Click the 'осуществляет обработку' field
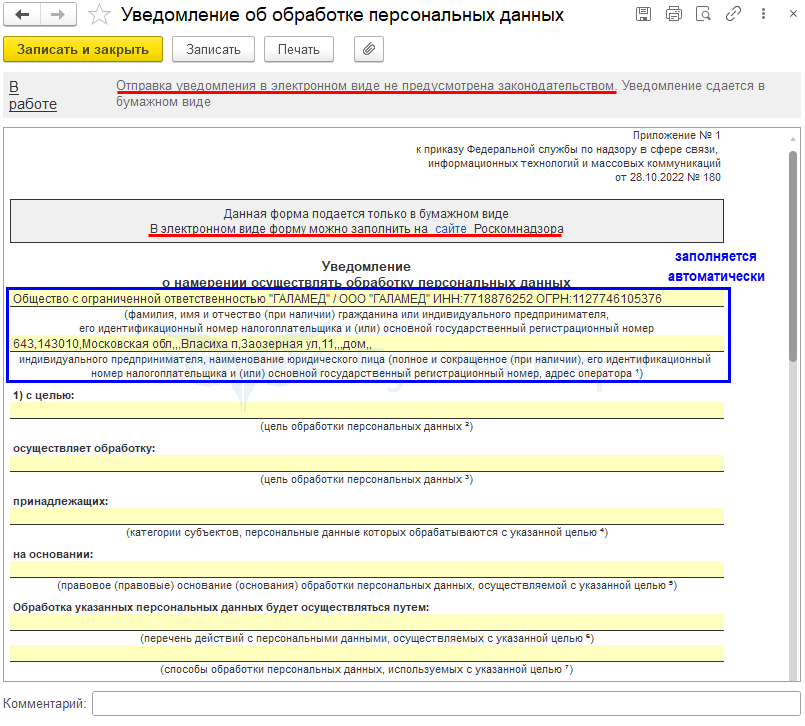Screen dimensions: 805x726 point(367,464)
